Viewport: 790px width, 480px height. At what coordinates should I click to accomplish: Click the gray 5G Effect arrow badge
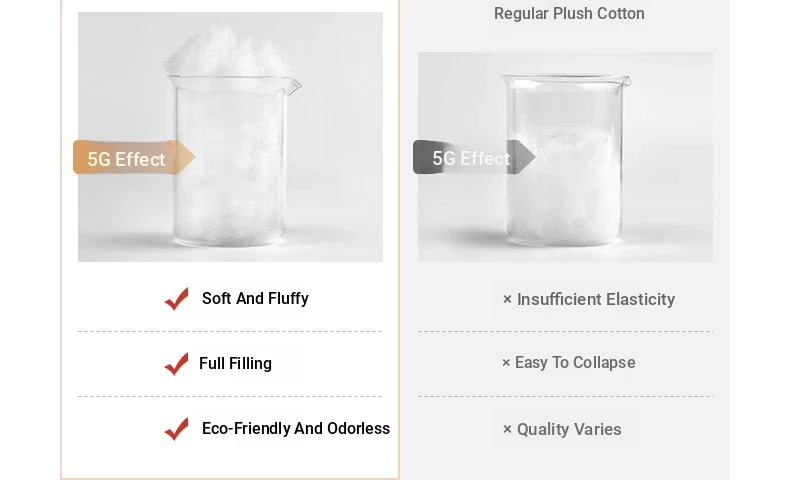click(474, 157)
